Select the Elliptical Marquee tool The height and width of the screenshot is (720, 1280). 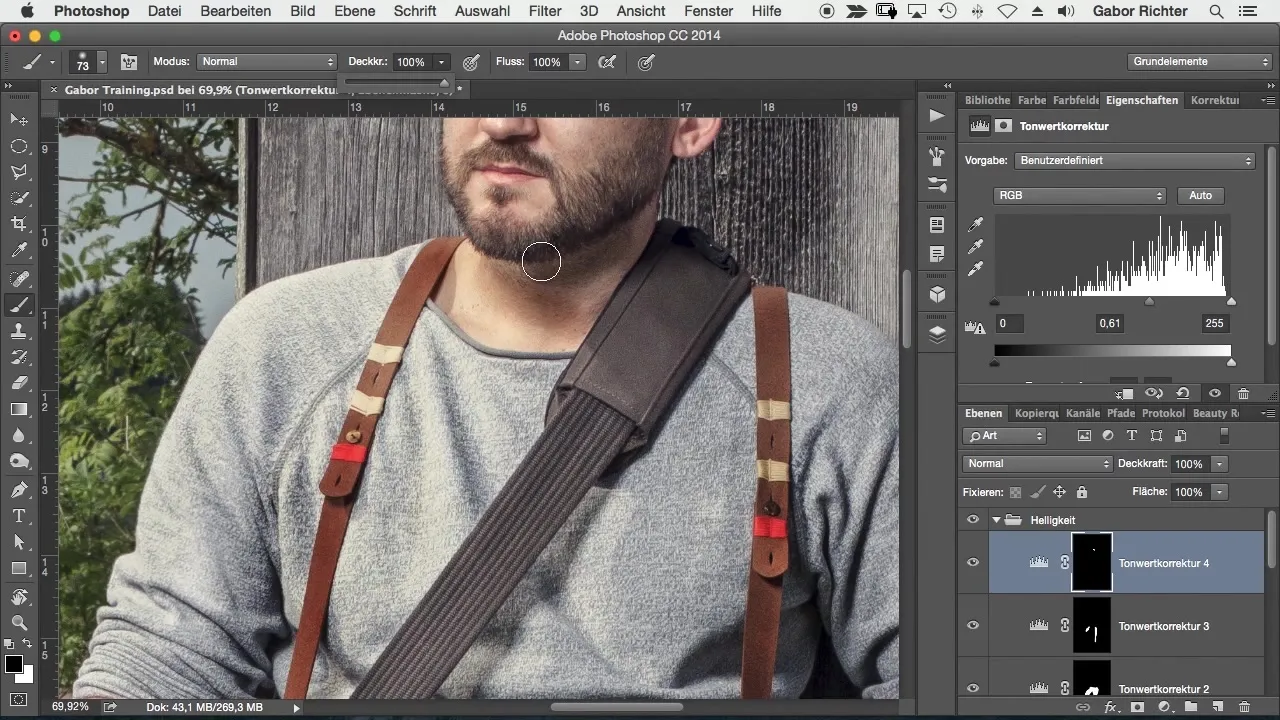pos(18,146)
